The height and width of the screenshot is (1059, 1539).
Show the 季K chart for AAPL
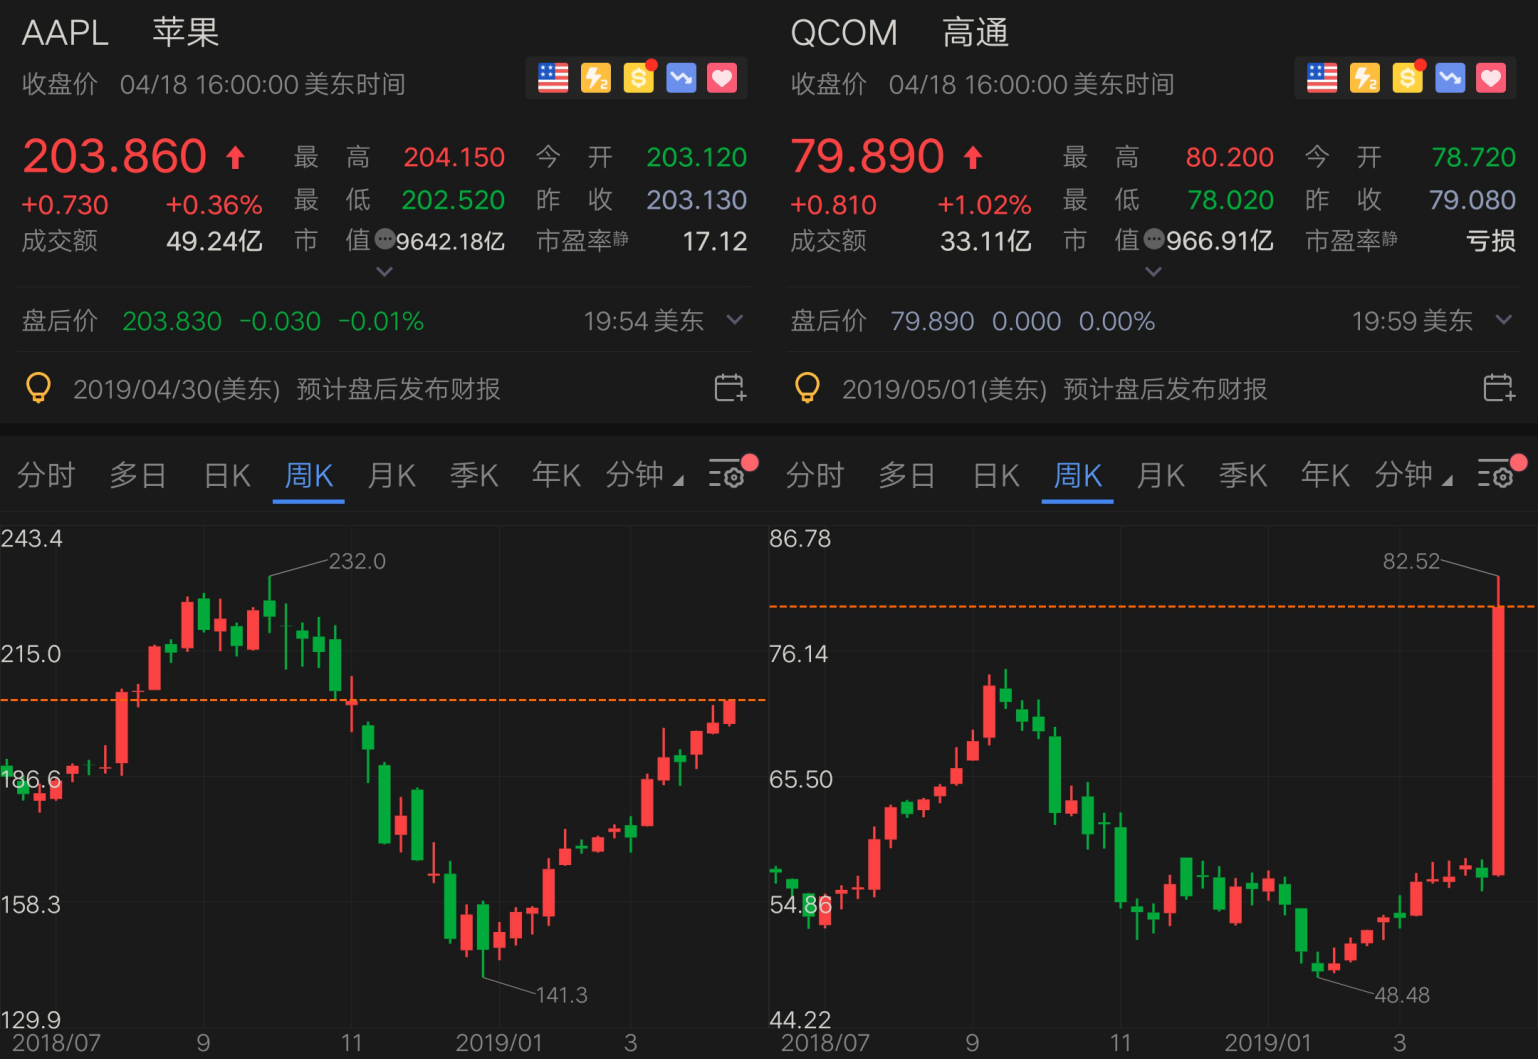(x=474, y=475)
